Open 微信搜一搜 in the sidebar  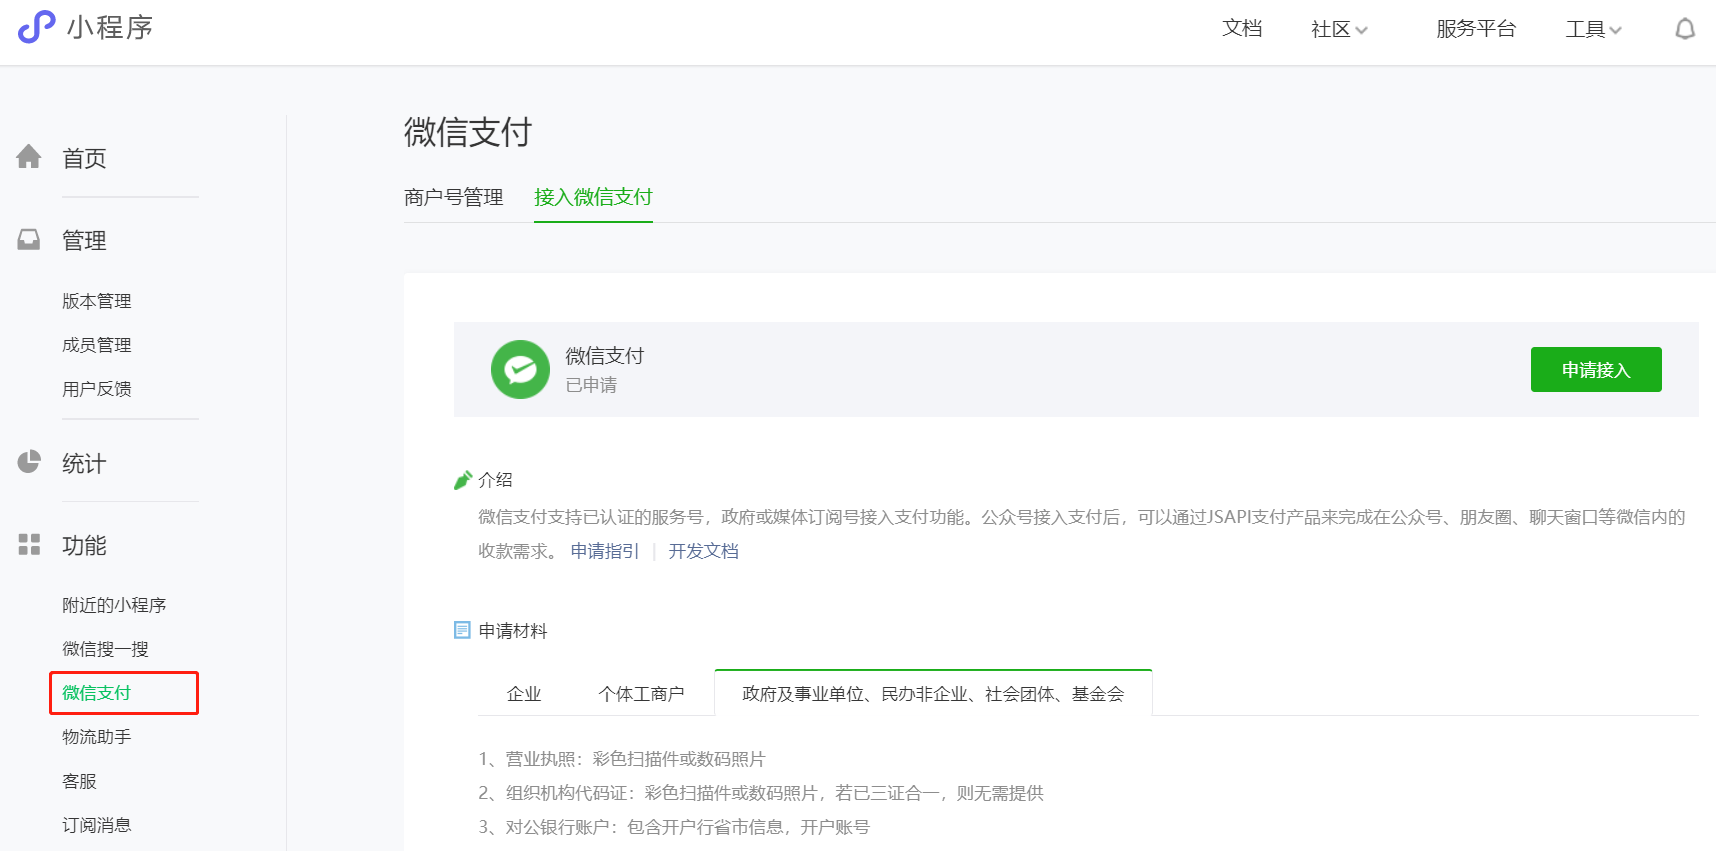[x=105, y=649]
